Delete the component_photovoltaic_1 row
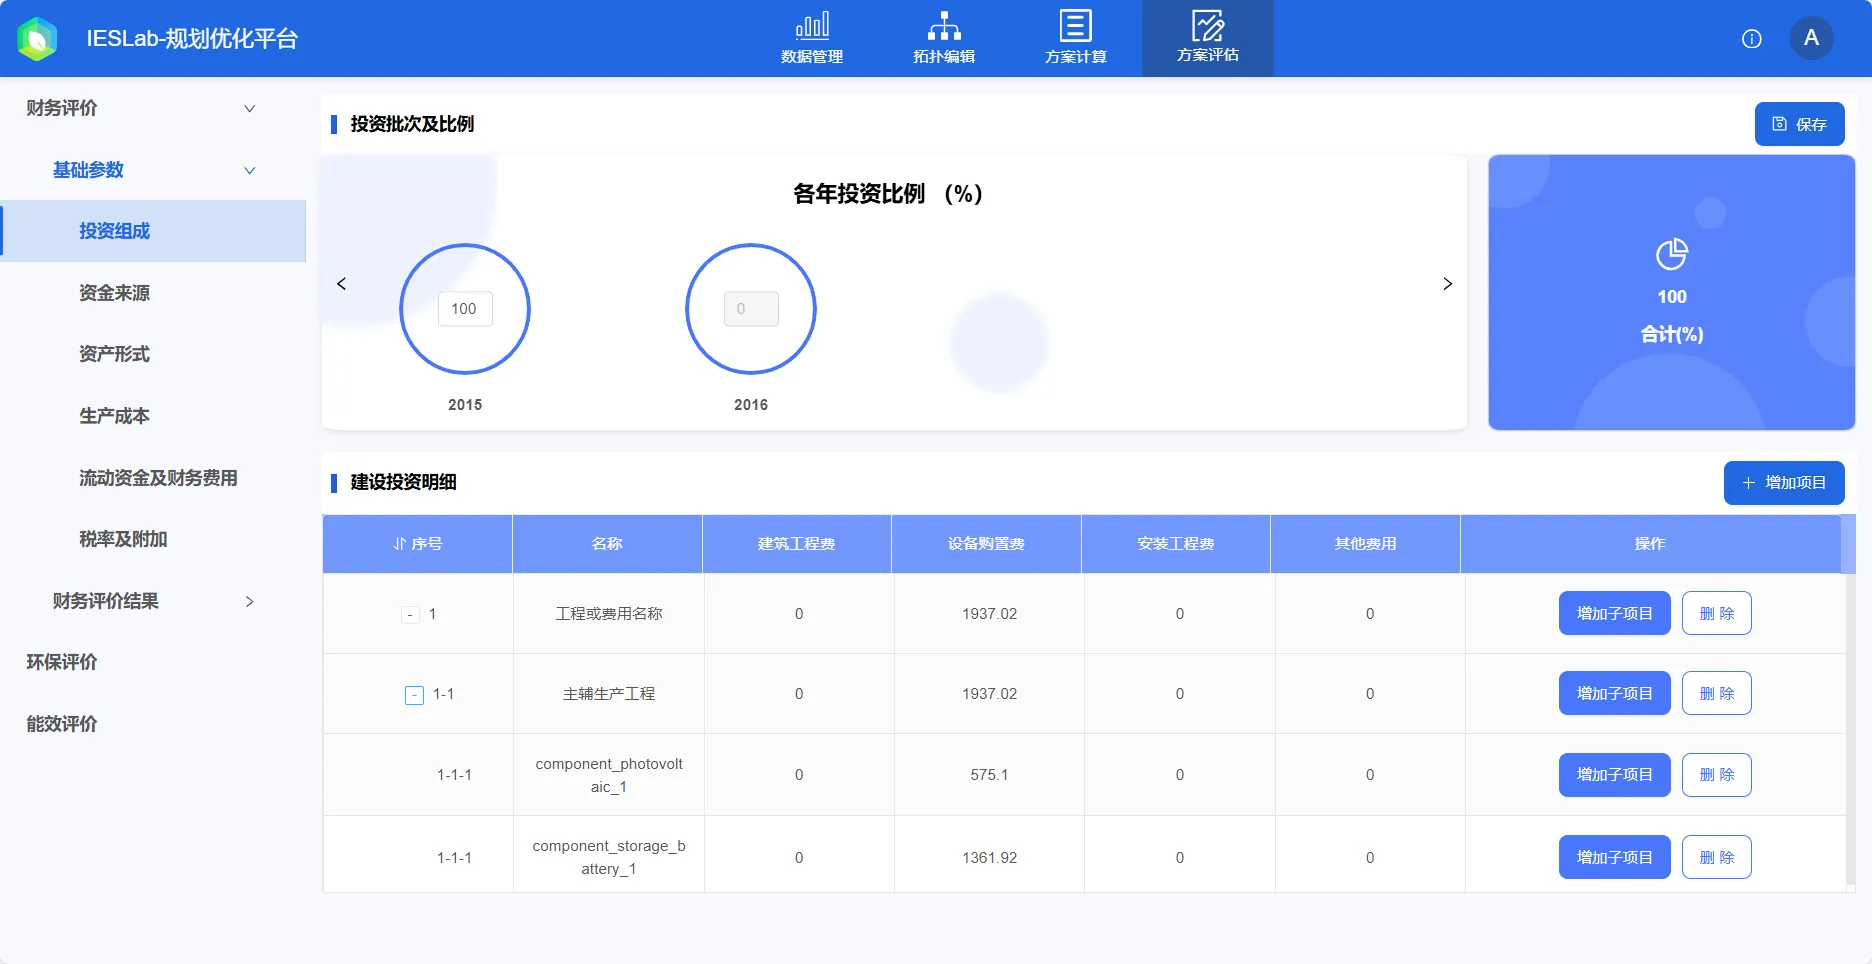 (x=1716, y=775)
